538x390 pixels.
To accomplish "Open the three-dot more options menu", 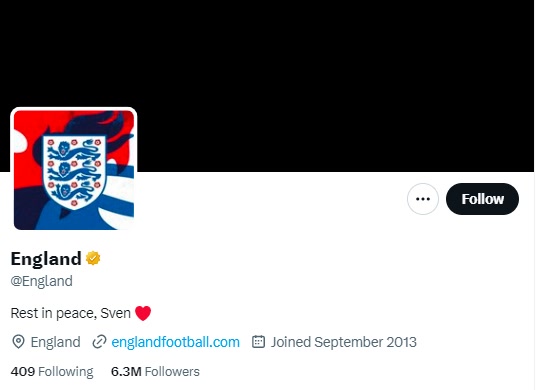I will (423, 199).
